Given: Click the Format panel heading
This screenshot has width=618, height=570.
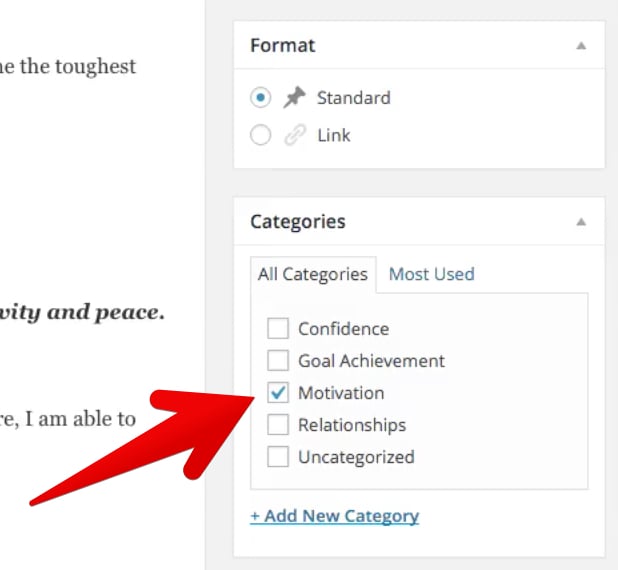Looking at the screenshot, I should click(283, 45).
